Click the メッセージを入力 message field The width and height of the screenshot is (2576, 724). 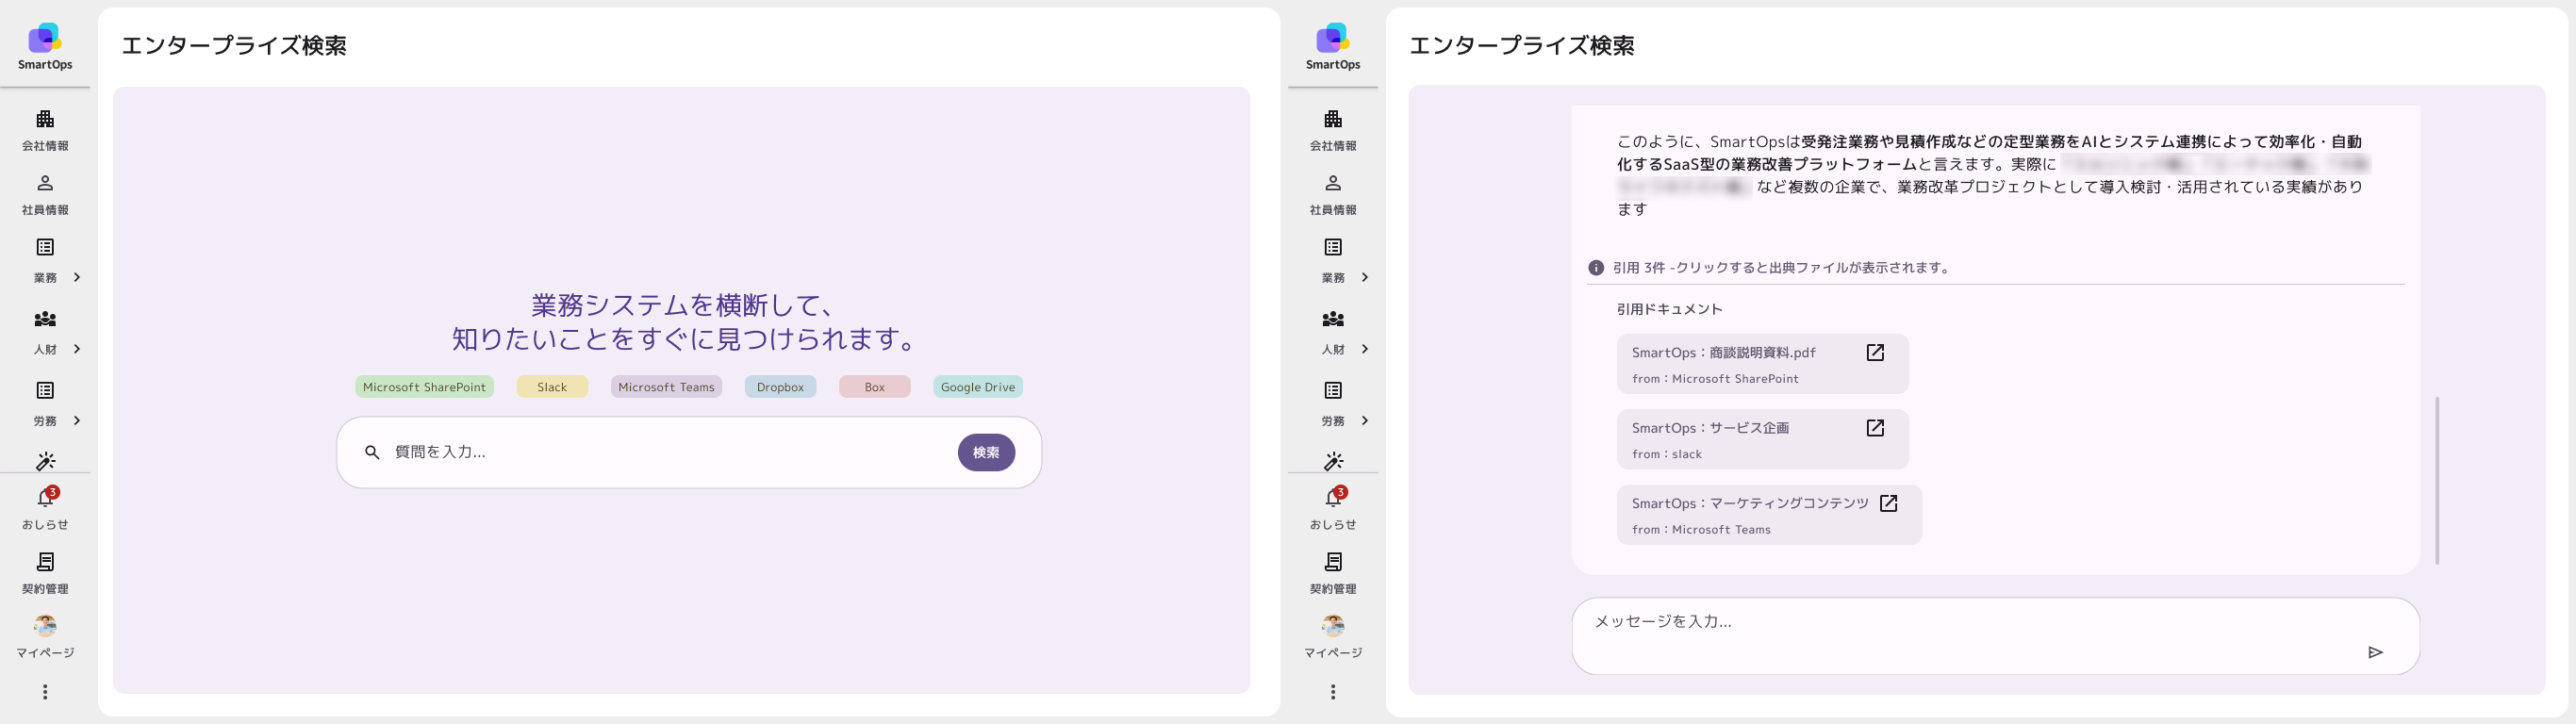pyautogui.click(x=1995, y=636)
